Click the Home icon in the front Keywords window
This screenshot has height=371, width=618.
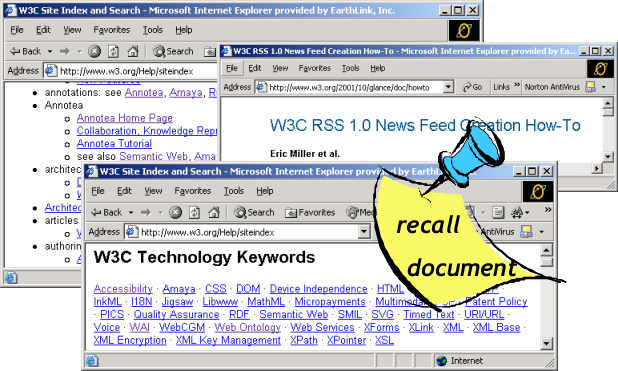tap(214, 213)
